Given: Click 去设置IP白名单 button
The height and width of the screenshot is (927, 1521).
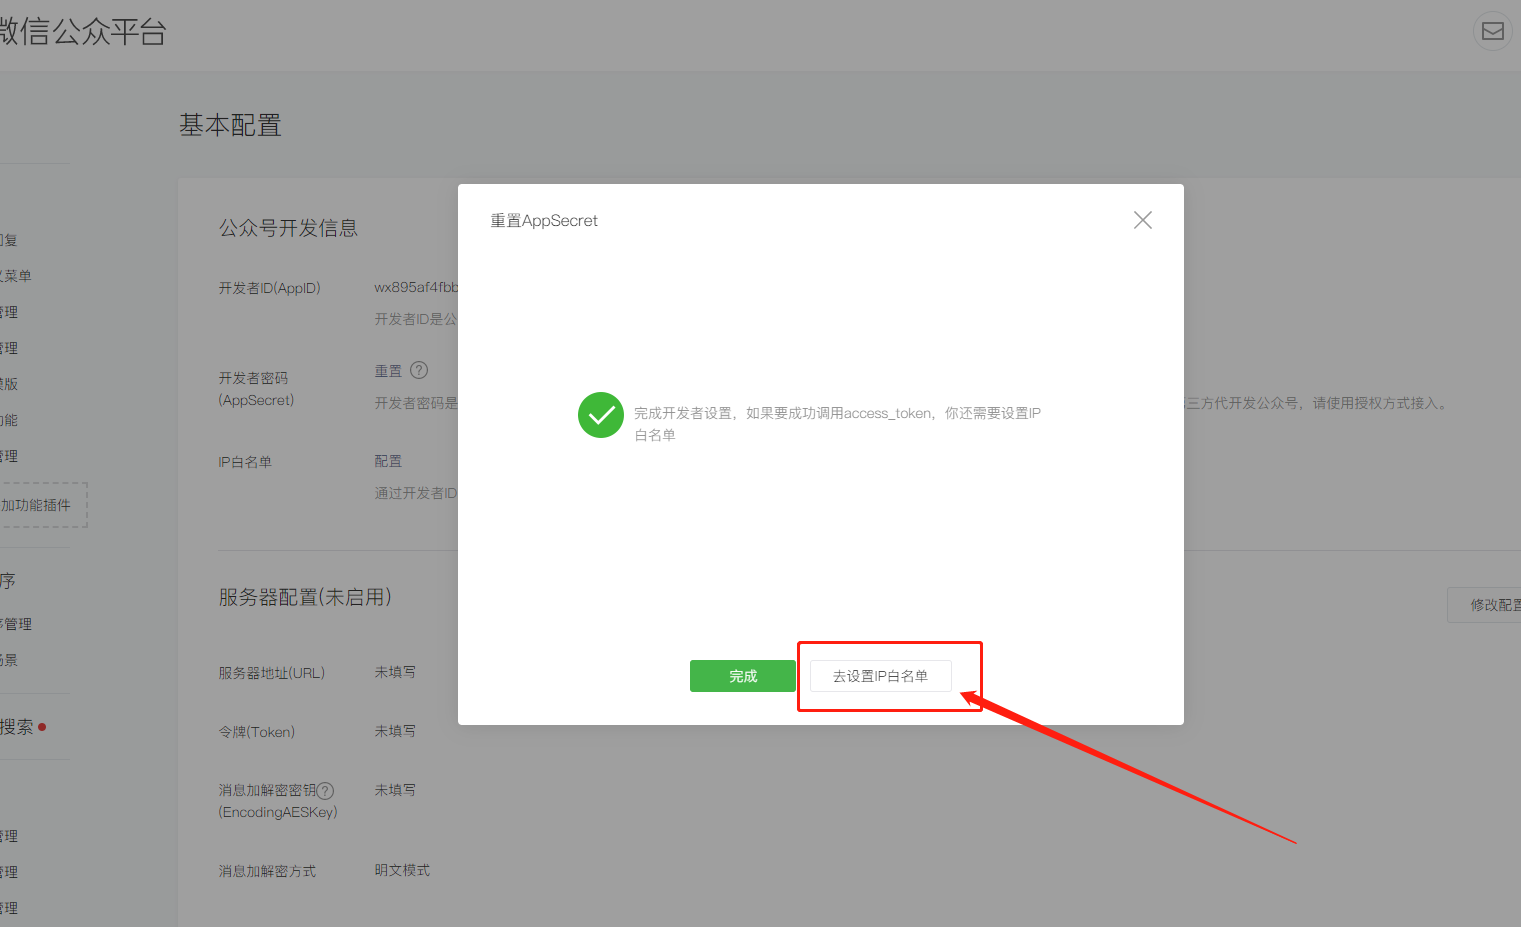Looking at the screenshot, I should click(880, 676).
